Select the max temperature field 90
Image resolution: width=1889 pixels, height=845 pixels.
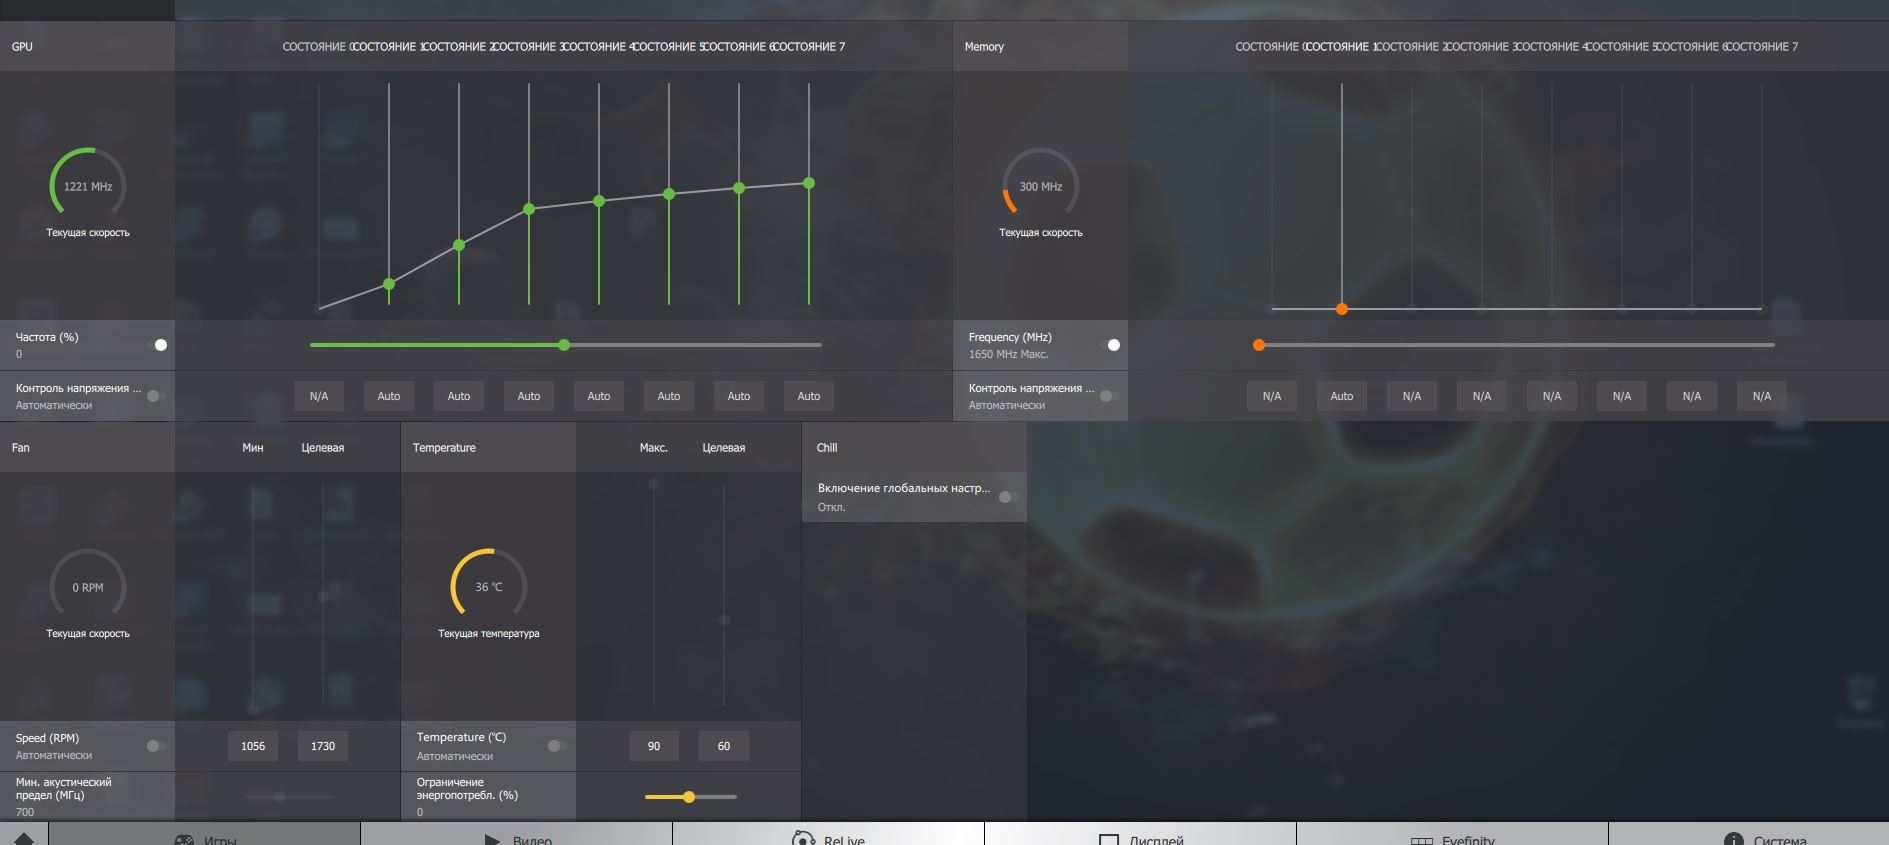pos(654,746)
